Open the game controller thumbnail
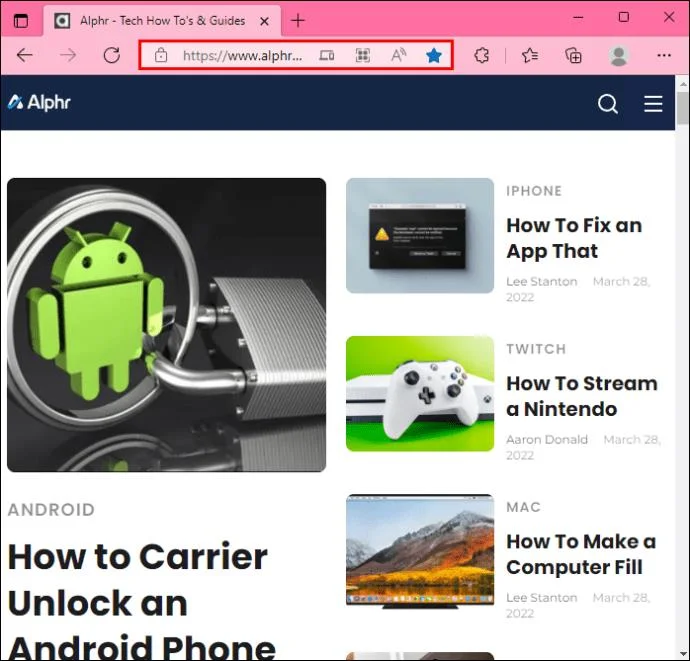Screen dimensions: 690x661 [420, 393]
